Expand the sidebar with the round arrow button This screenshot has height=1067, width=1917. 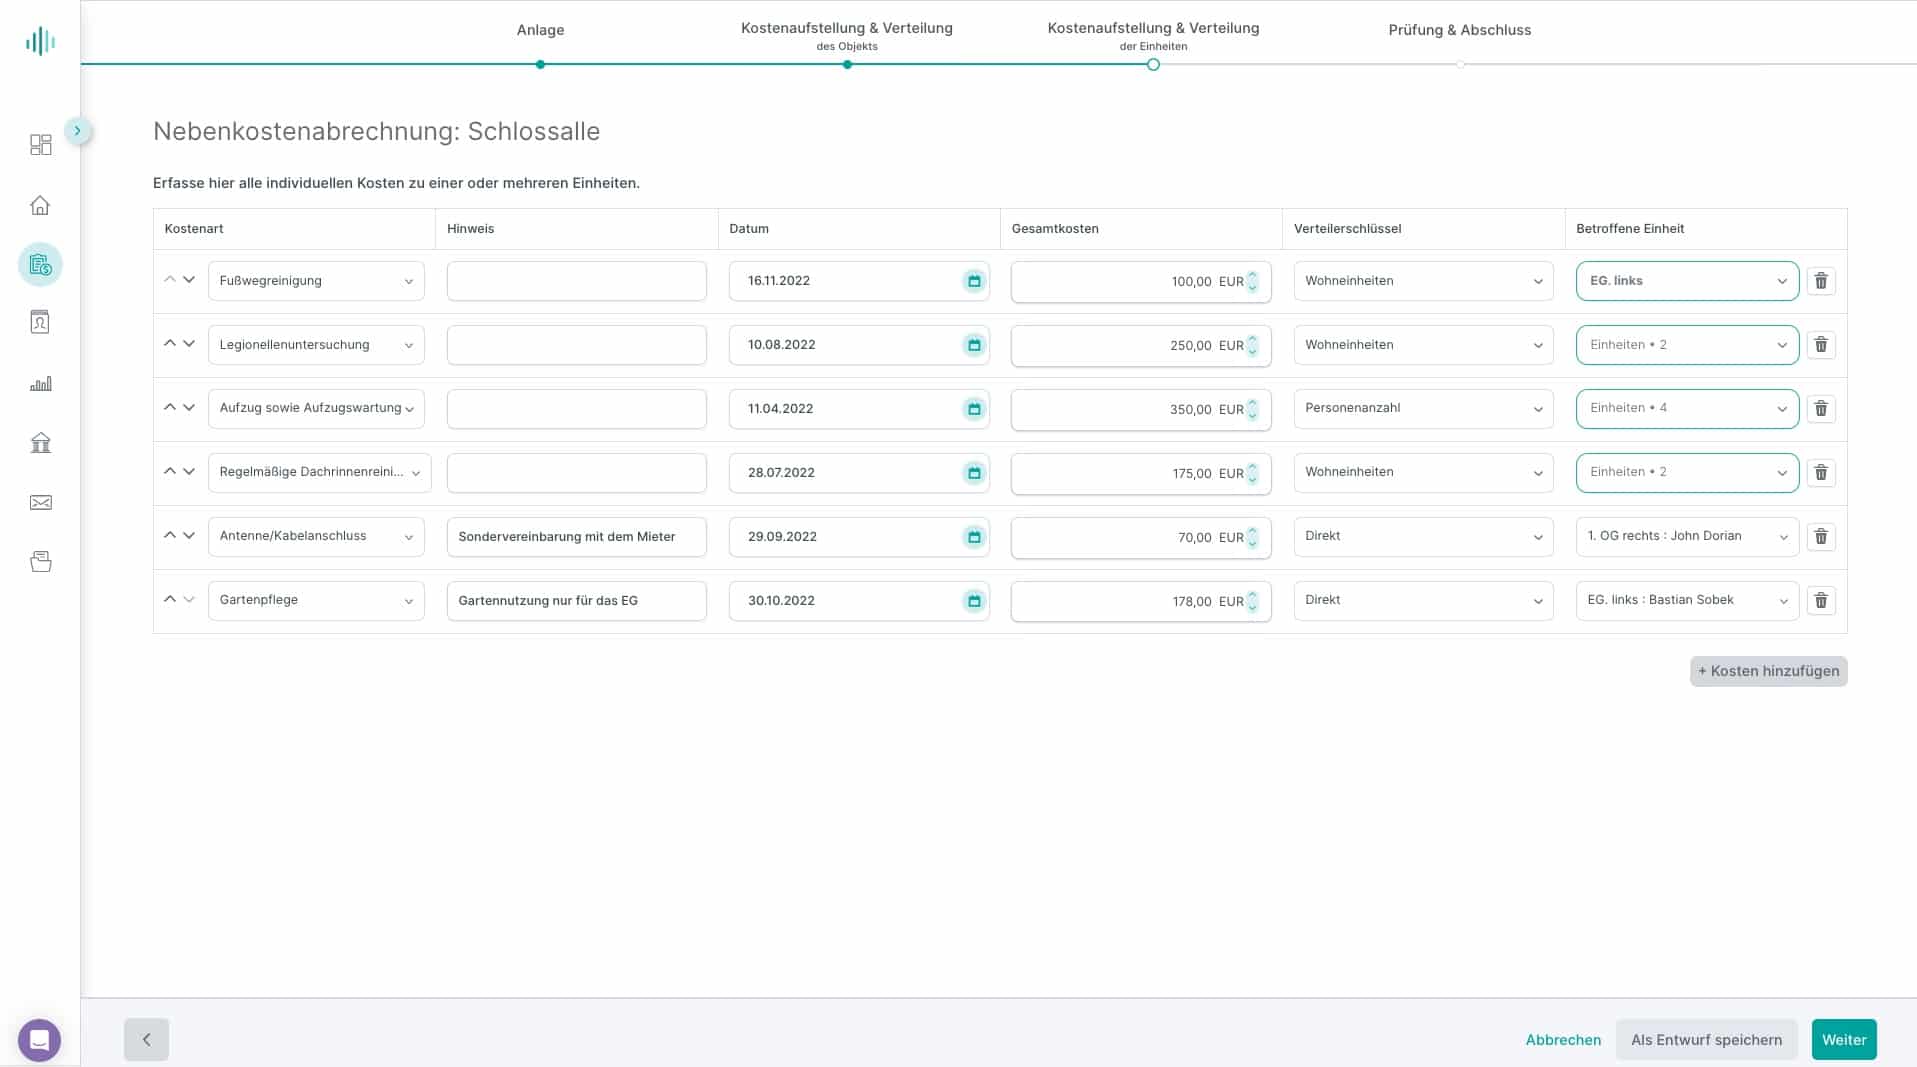coord(77,131)
